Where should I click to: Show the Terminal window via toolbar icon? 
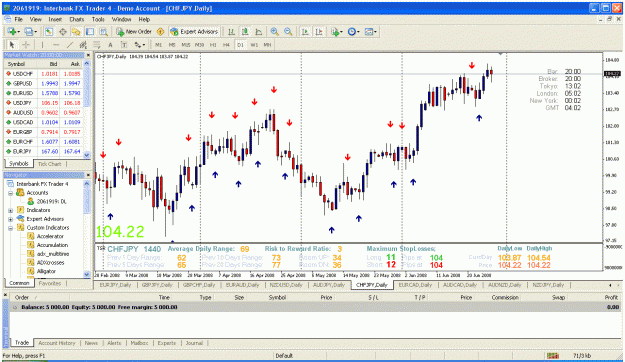(x=90, y=31)
